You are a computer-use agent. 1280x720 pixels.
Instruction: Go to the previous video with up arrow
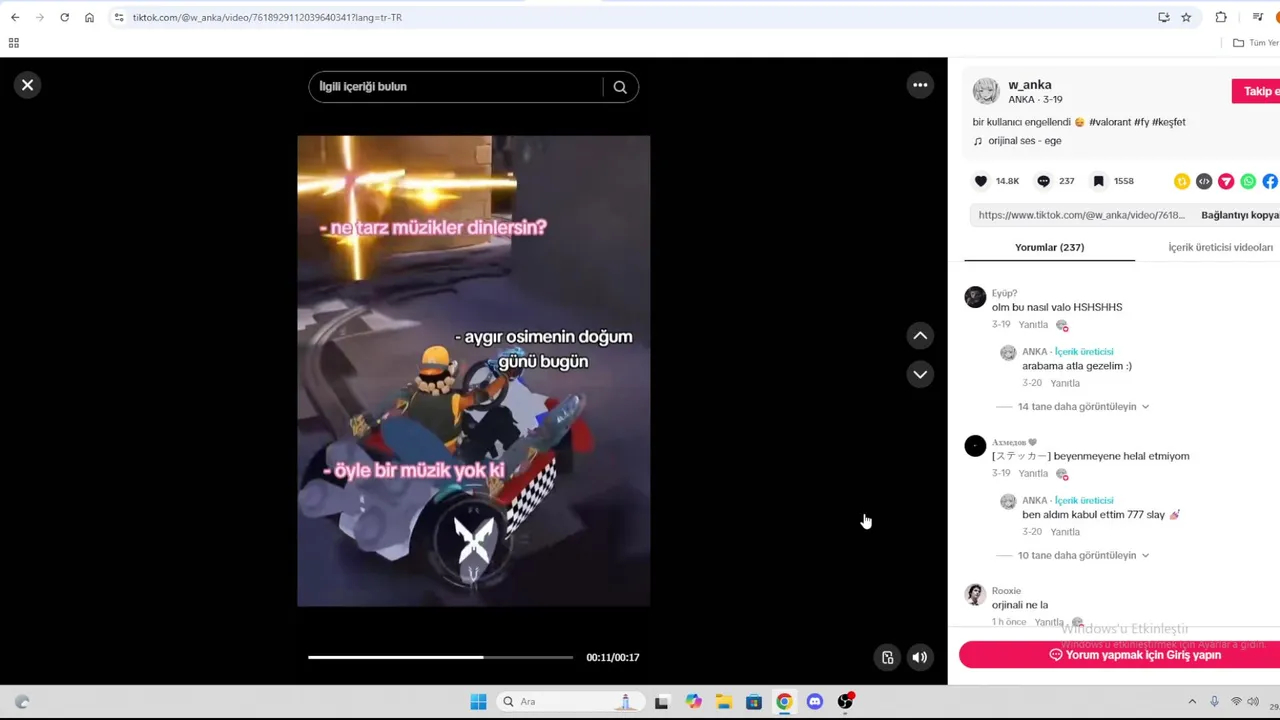click(x=920, y=336)
